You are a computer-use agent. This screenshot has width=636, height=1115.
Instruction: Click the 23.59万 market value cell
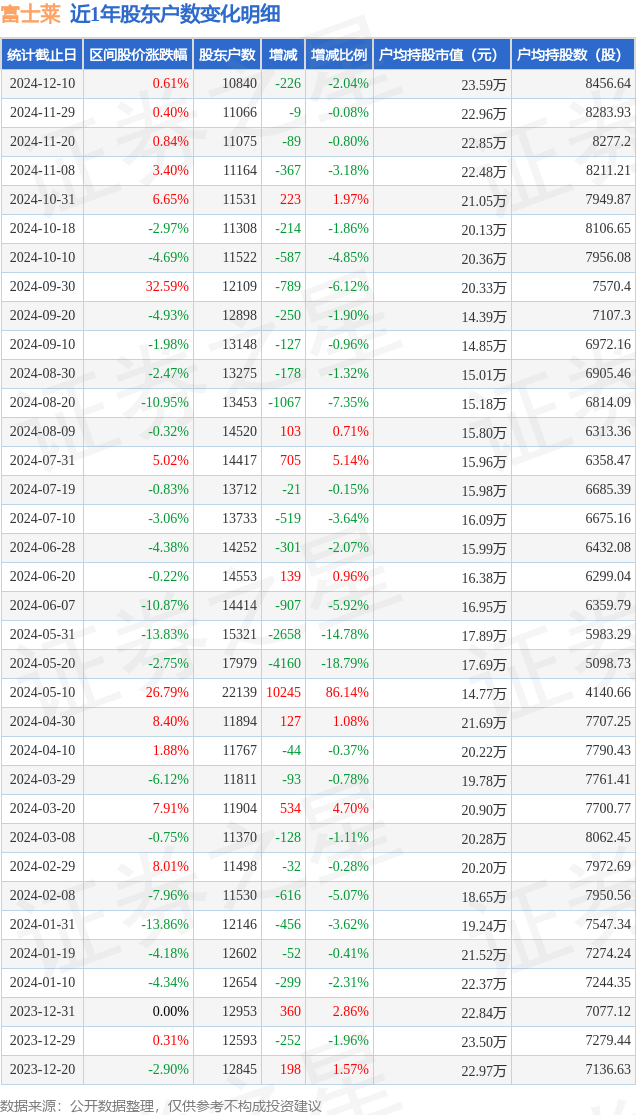[442, 83]
